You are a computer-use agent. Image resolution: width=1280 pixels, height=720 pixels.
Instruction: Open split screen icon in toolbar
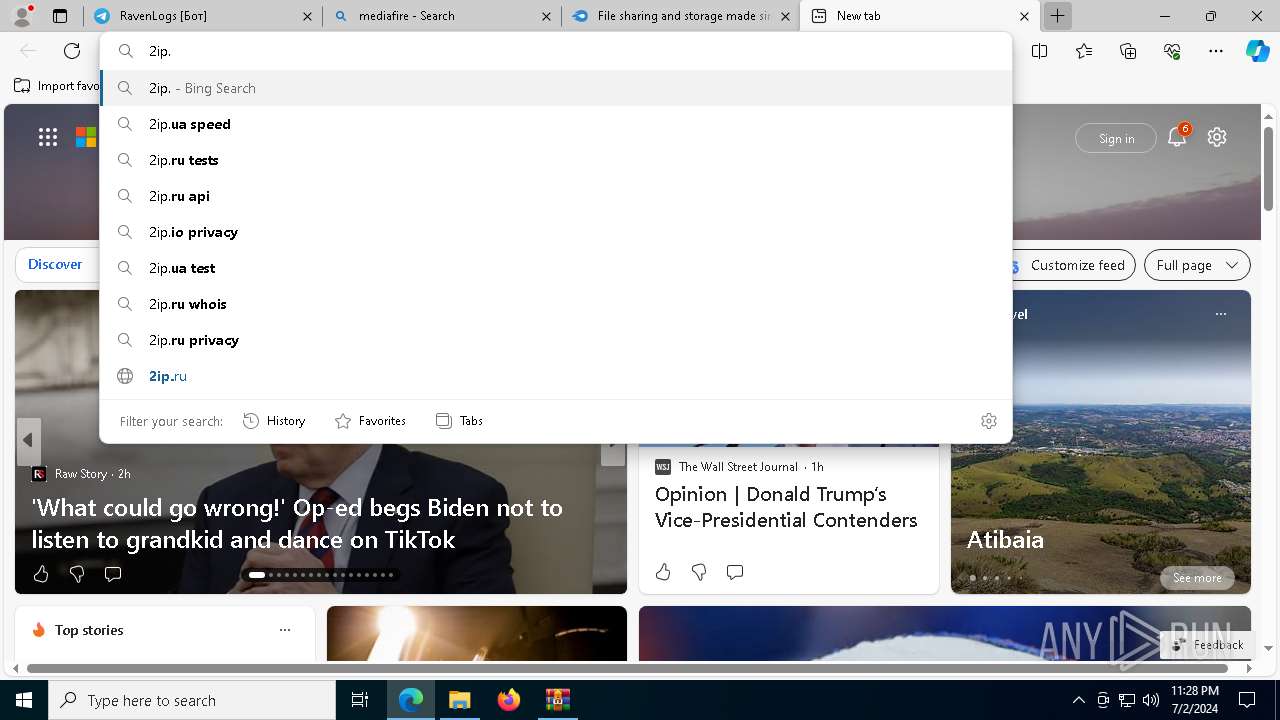[x=1039, y=51]
